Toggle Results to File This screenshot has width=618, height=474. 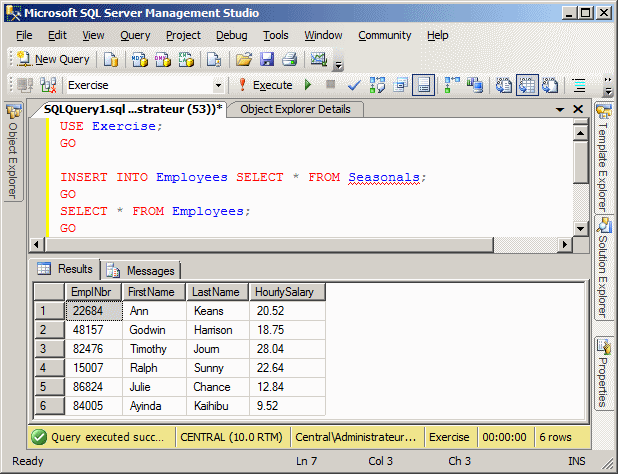point(550,85)
